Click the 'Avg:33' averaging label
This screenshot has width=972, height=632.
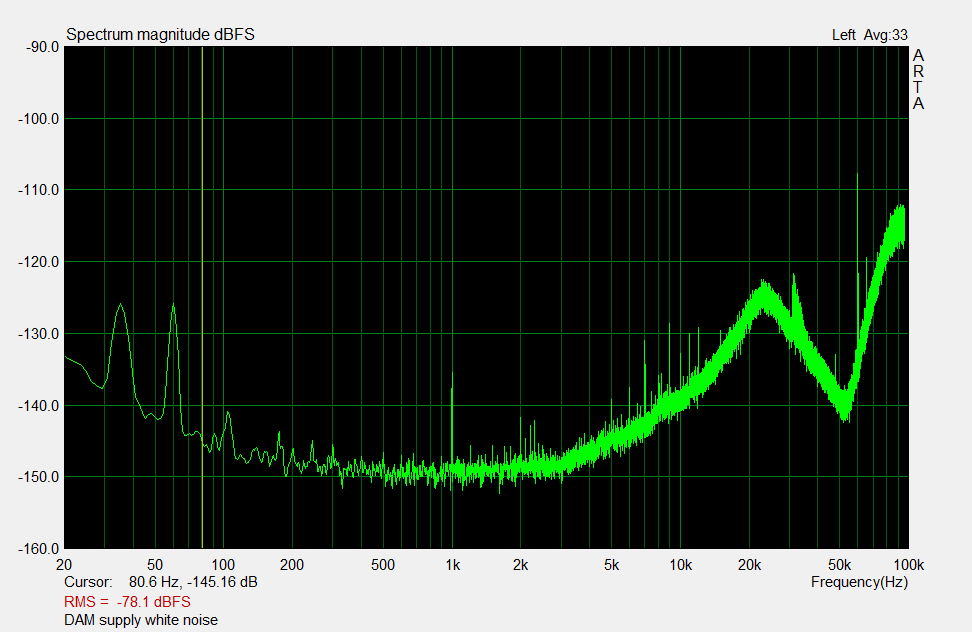tap(886, 35)
